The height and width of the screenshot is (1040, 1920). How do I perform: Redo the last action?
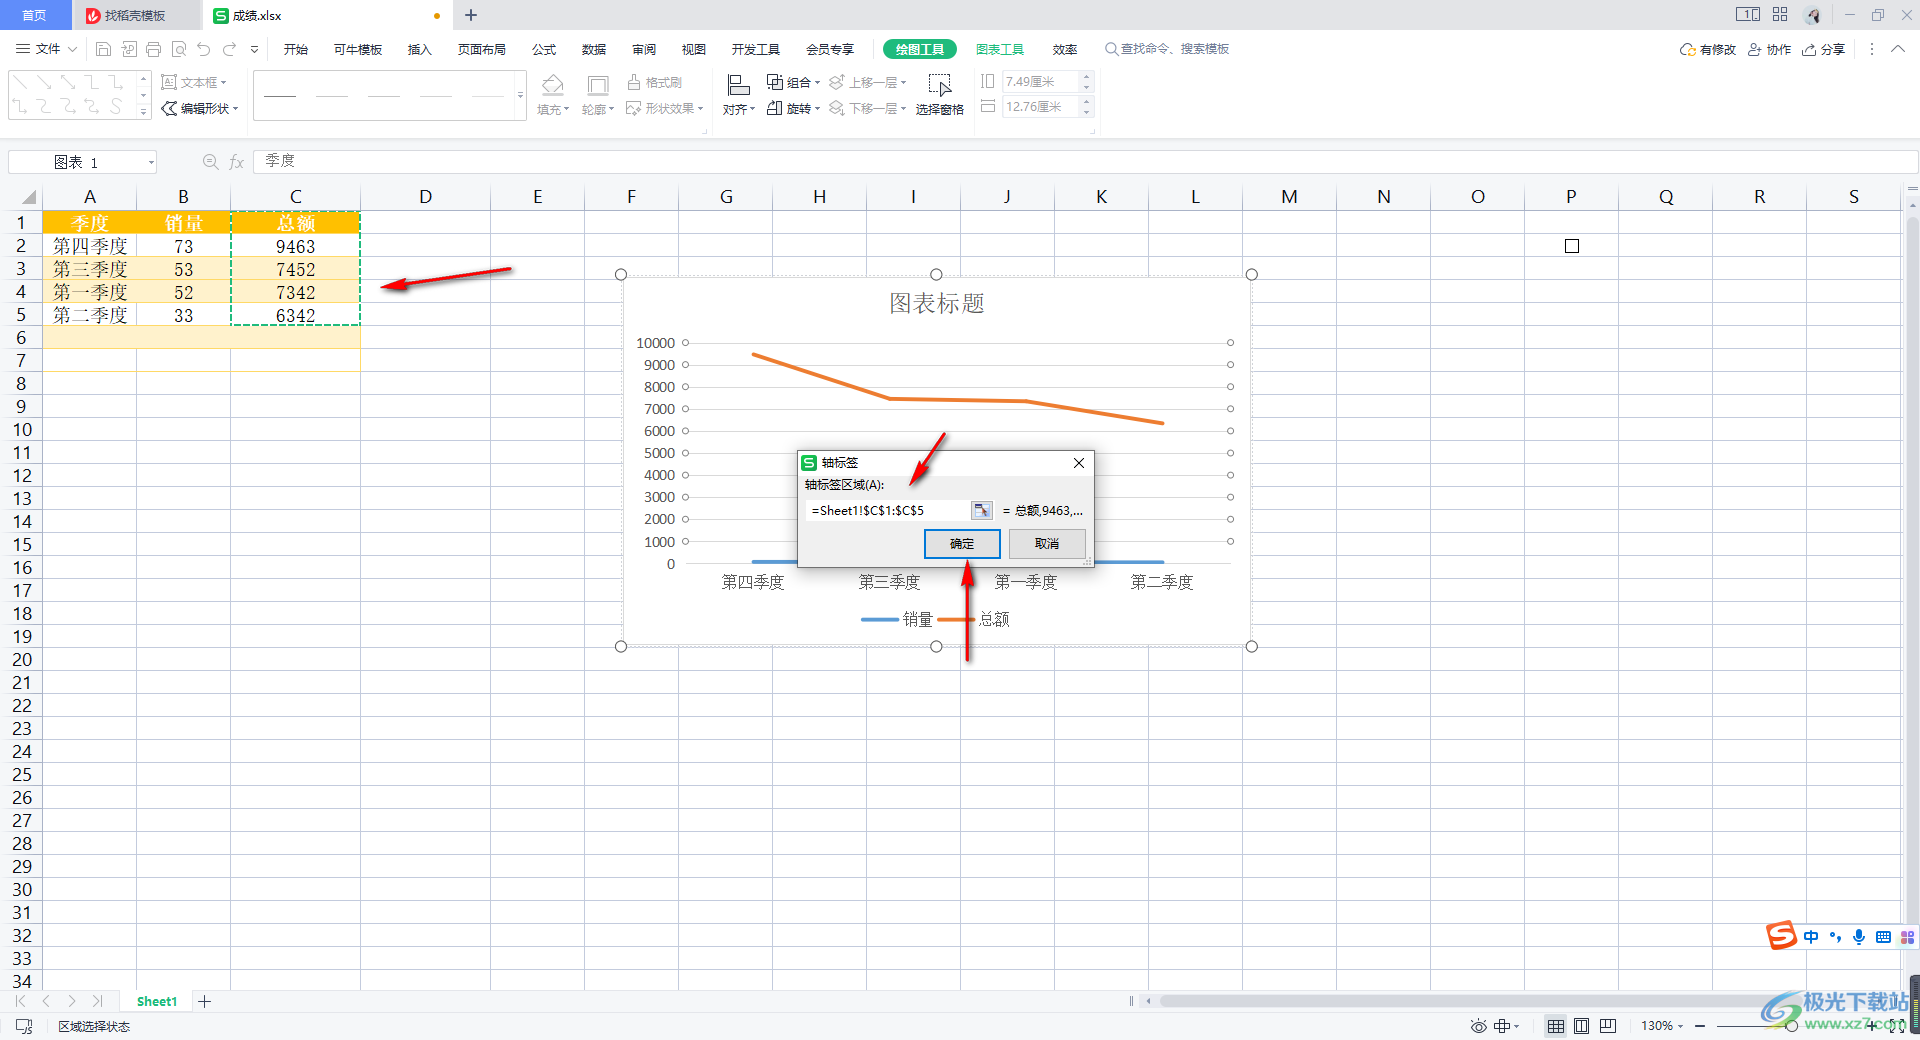coord(229,49)
